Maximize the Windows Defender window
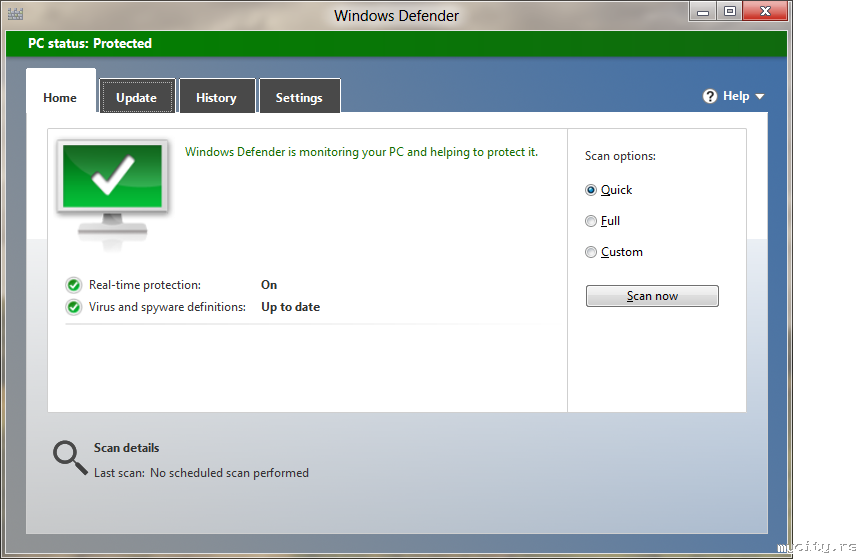Screen dimensions: 864x559 (730, 11)
